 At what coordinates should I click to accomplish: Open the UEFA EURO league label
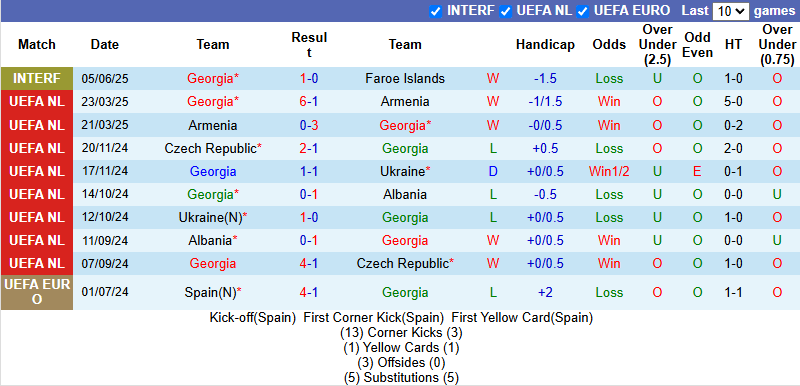(x=37, y=293)
